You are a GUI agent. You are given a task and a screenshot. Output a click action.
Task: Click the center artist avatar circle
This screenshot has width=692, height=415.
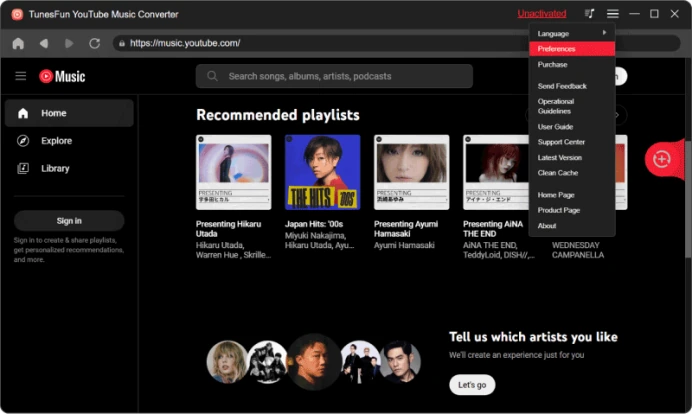[314, 362]
